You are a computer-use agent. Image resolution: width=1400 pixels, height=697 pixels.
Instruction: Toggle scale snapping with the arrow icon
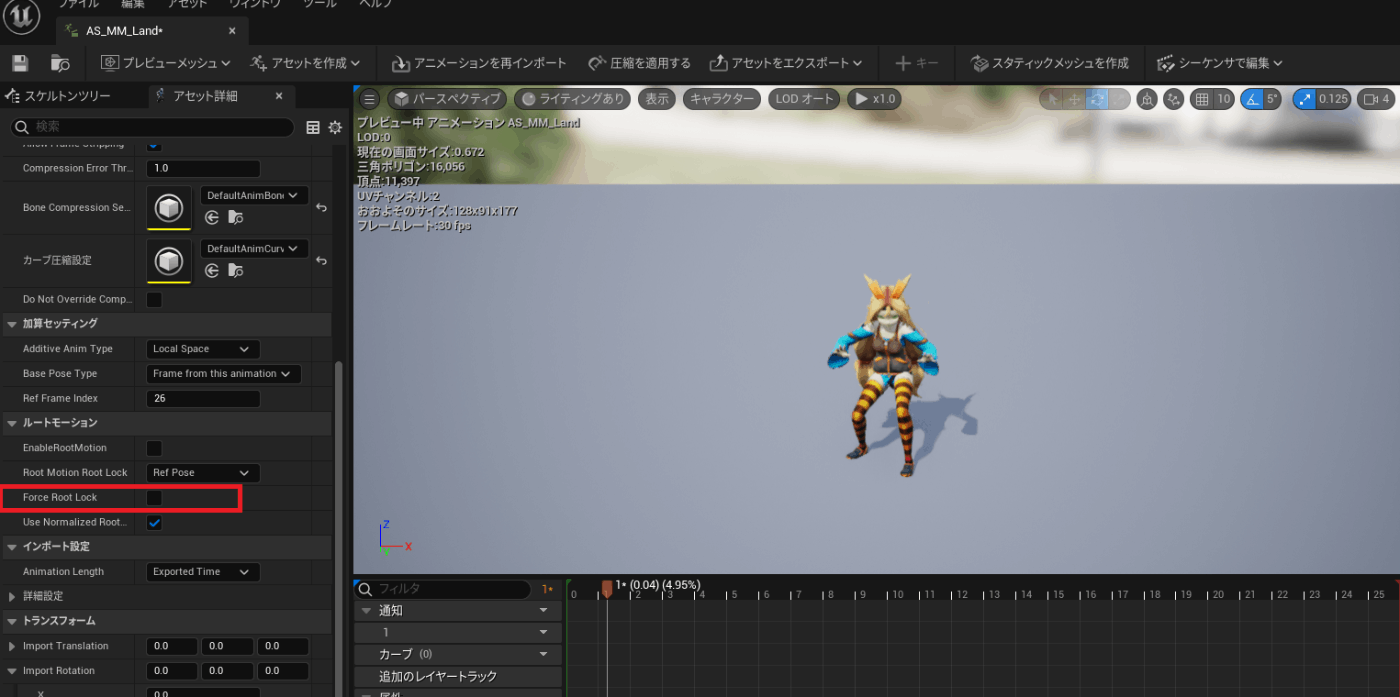[x=1304, y=99]
